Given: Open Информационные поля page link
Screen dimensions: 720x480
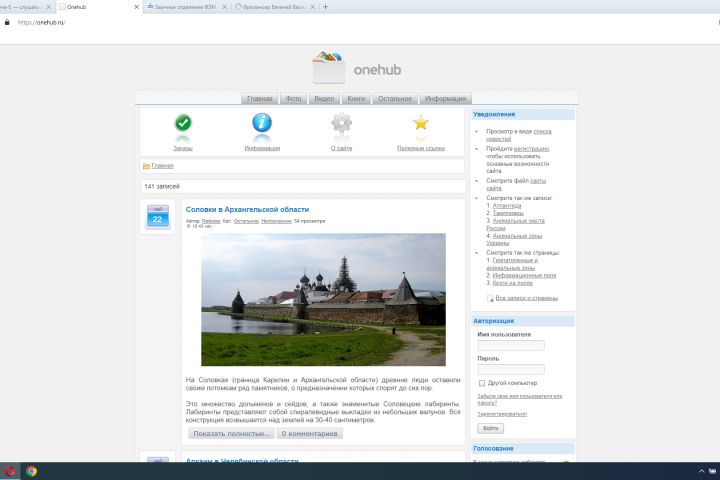Looking at the screenshot, I should (524, 276).
